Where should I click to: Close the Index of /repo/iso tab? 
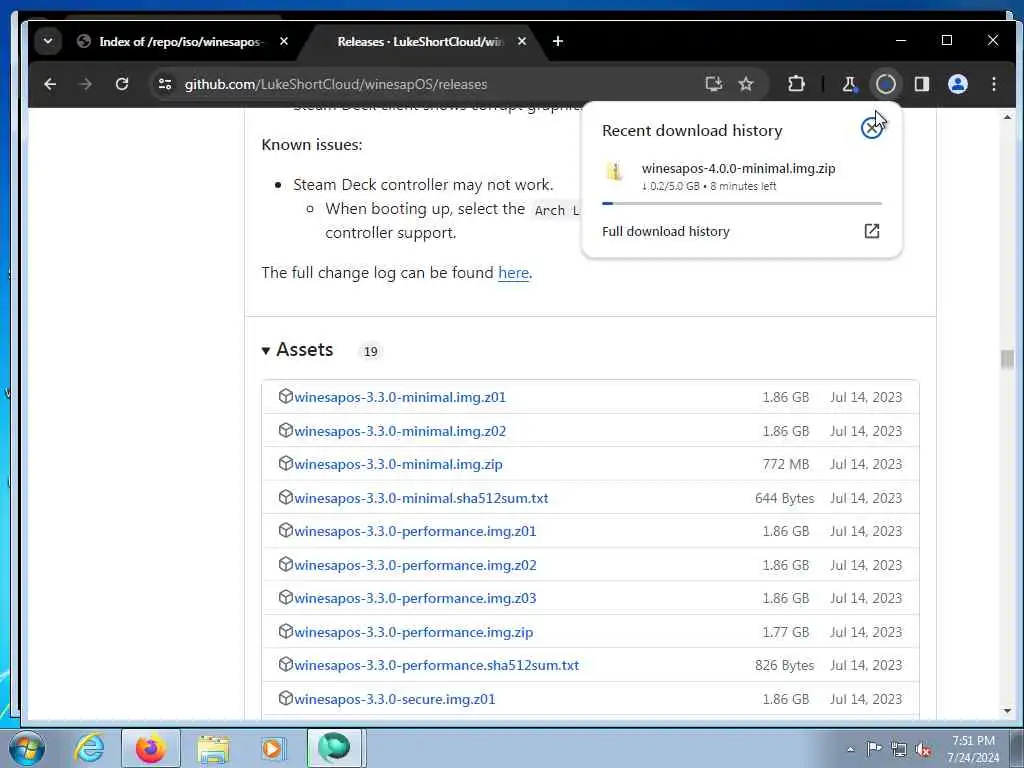coord(284,41)
